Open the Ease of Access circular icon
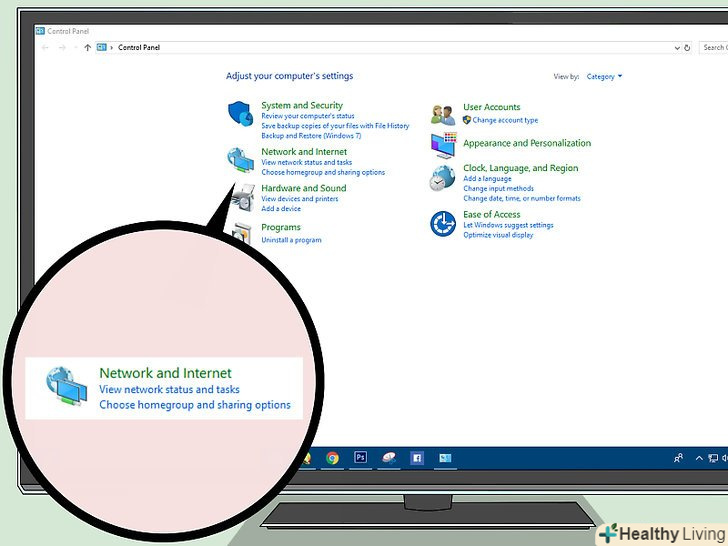The width and height of the screenshot is (728, 546). [442, 223]
